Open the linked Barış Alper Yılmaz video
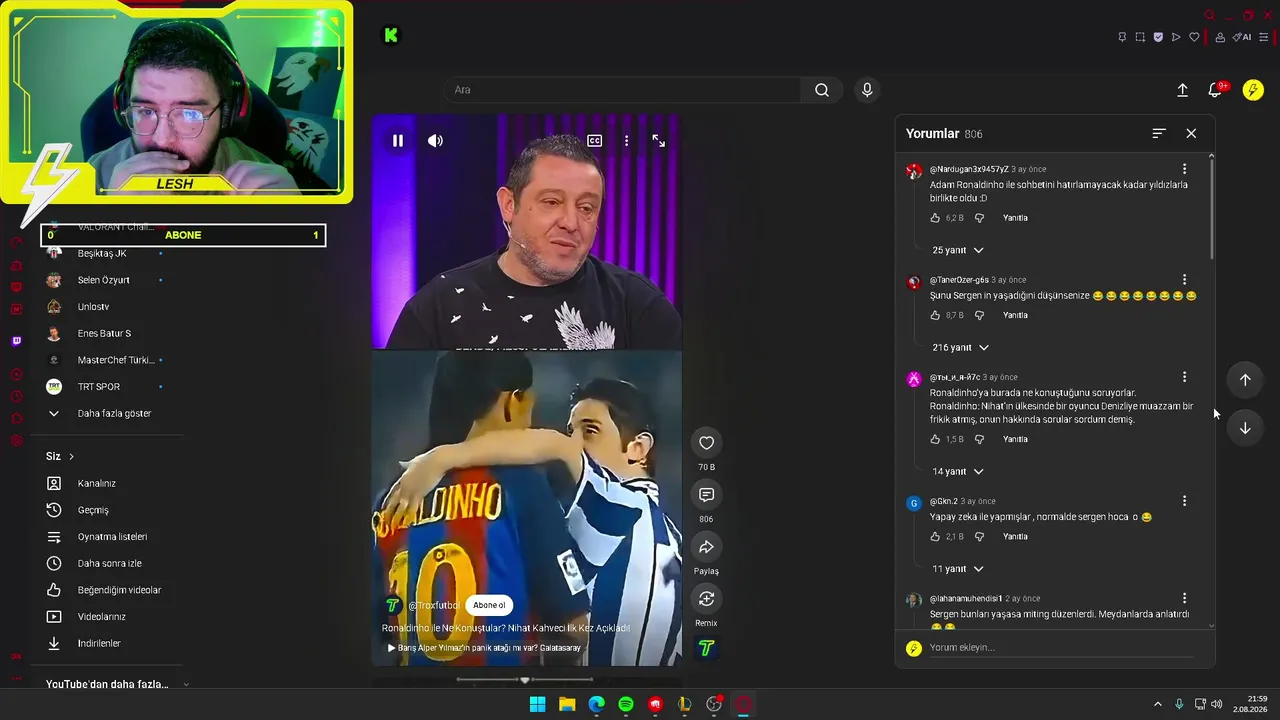This screenshot has width=1280, height=720. point(484,648)
